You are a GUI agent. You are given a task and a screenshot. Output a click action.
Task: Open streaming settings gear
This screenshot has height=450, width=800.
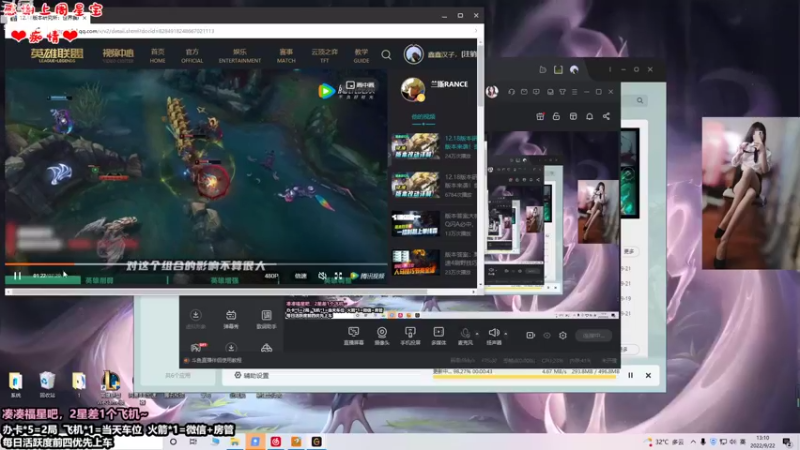(x=563, y=335)
